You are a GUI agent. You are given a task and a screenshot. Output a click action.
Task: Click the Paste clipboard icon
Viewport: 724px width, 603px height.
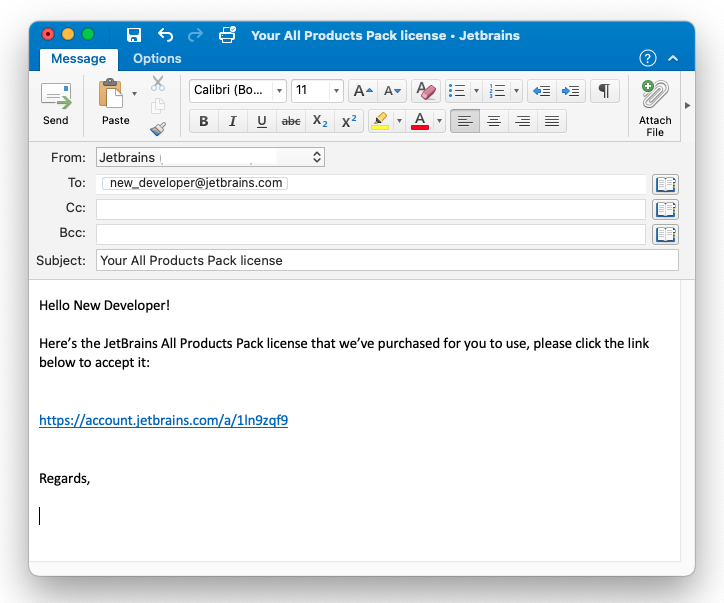coord(111,95)
